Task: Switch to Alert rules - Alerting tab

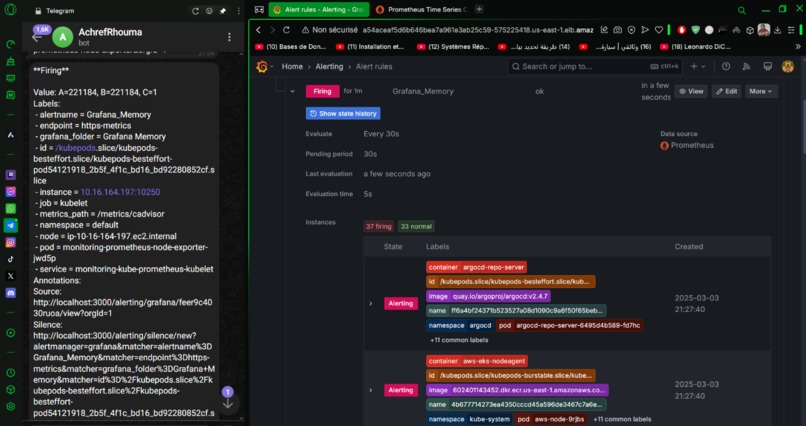Action: tap(319, 9)
